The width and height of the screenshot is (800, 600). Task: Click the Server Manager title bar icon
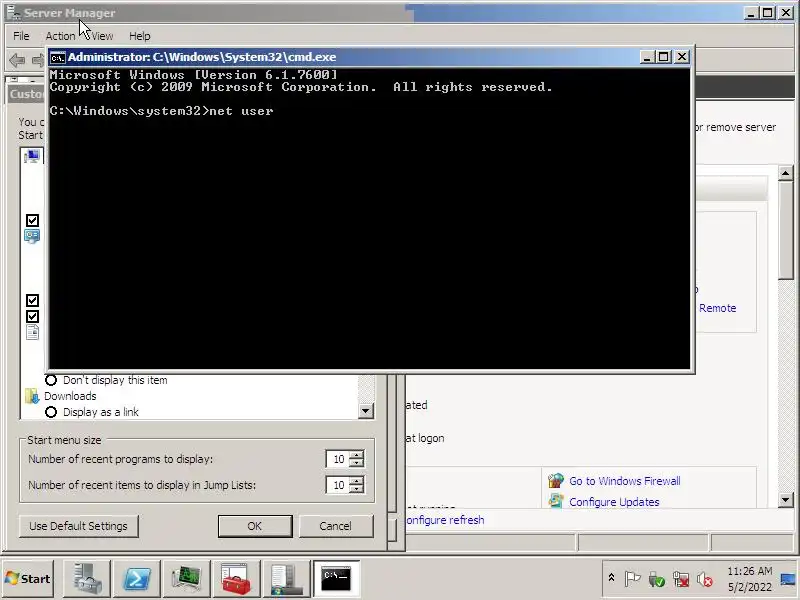13,12
